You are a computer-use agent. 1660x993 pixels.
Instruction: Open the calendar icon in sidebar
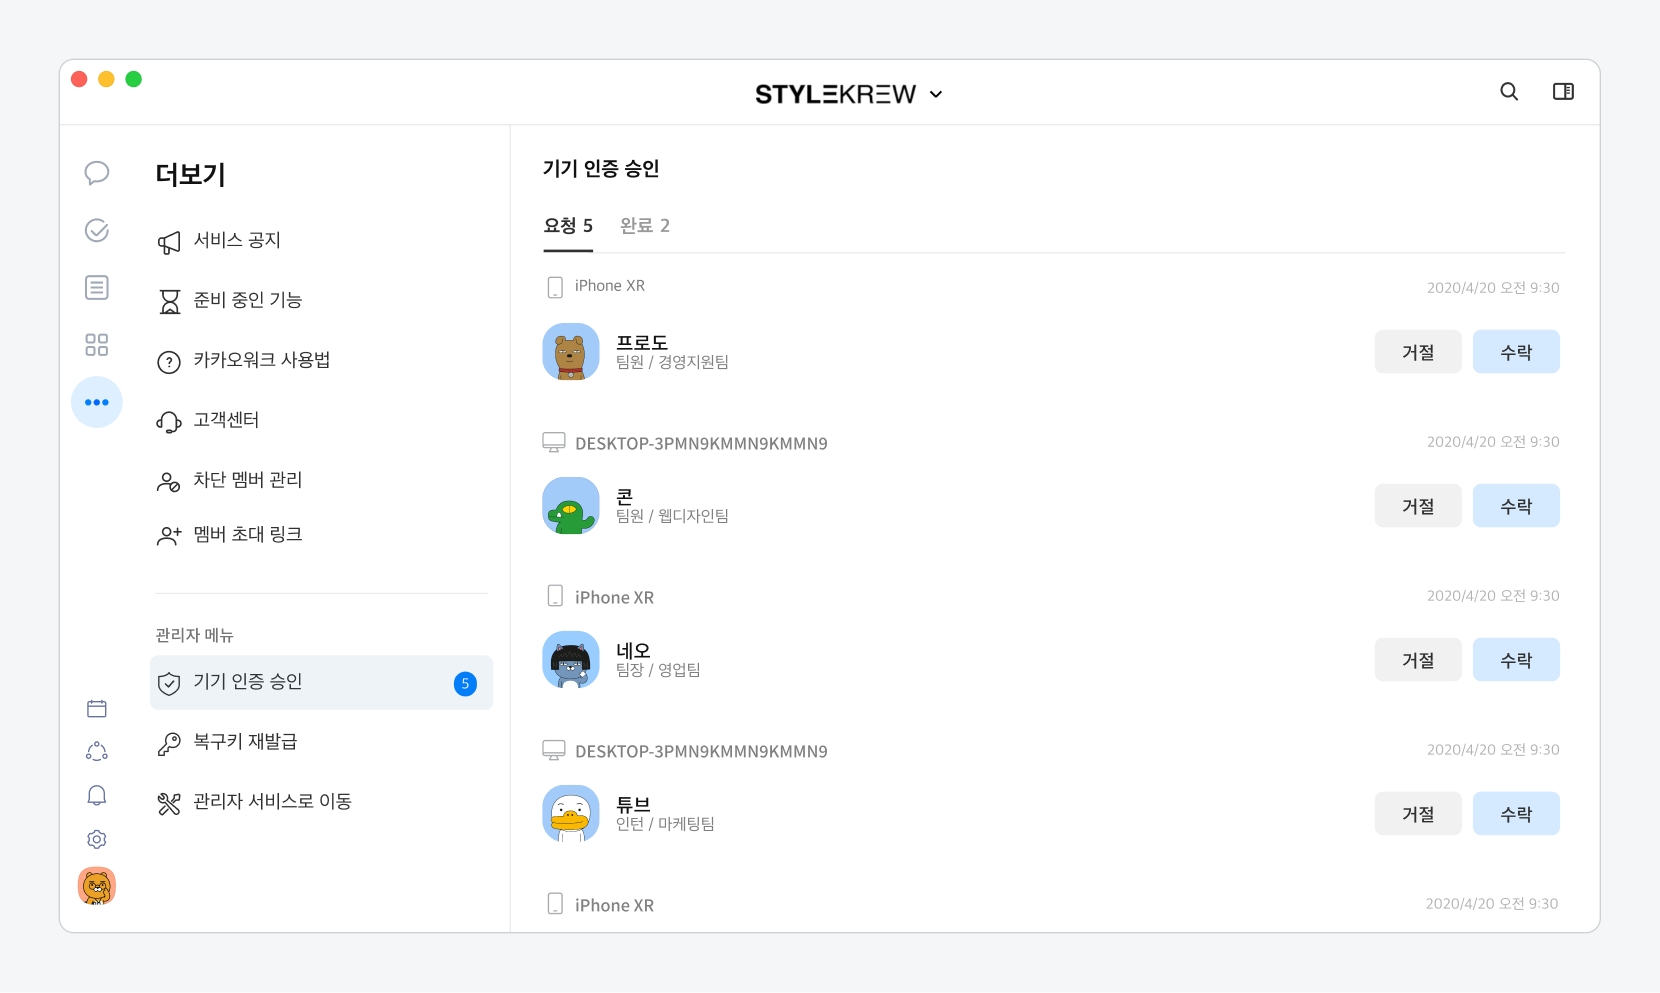(97, 709)
